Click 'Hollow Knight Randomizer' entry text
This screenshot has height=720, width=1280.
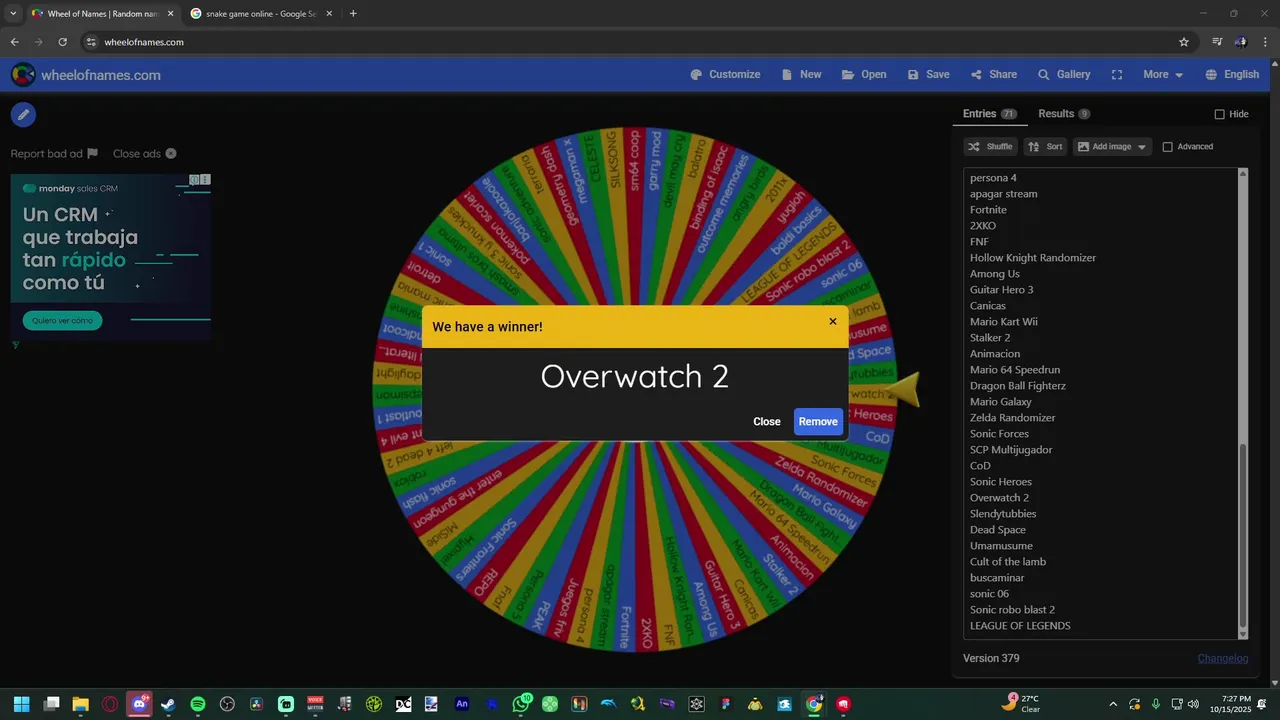[1033, 258]
